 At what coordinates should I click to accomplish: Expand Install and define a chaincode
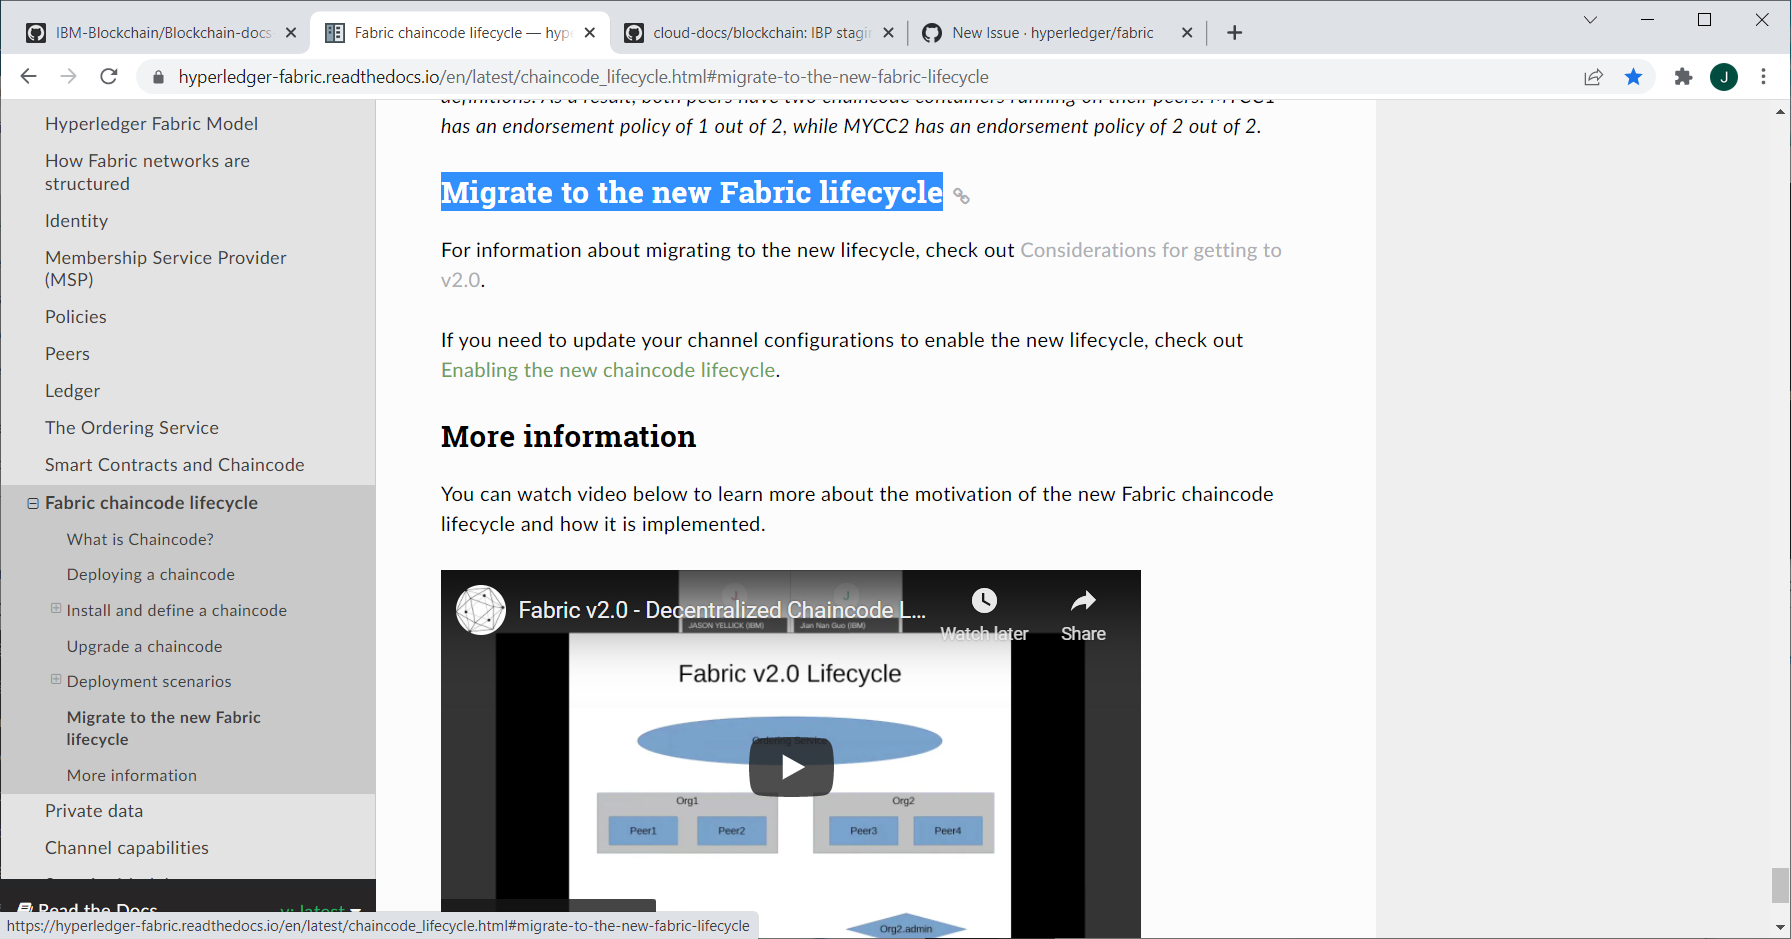tap(56, 608)
